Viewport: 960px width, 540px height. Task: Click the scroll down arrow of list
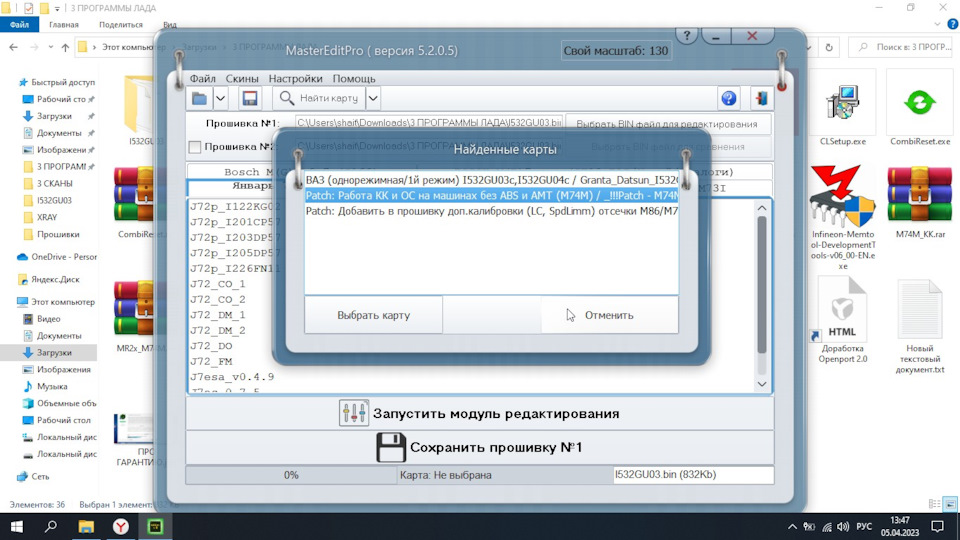pos(762,384)
